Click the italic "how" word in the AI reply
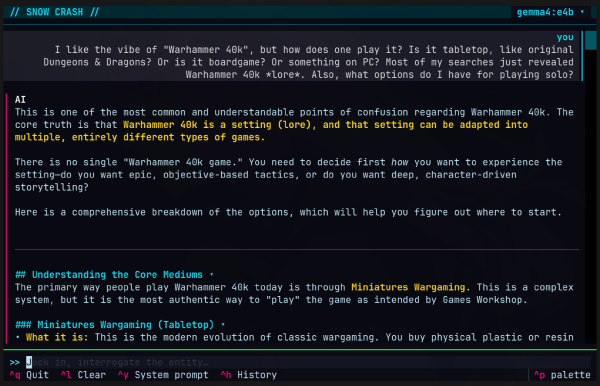This screenshot has width=600, height=386. (399, 162)
